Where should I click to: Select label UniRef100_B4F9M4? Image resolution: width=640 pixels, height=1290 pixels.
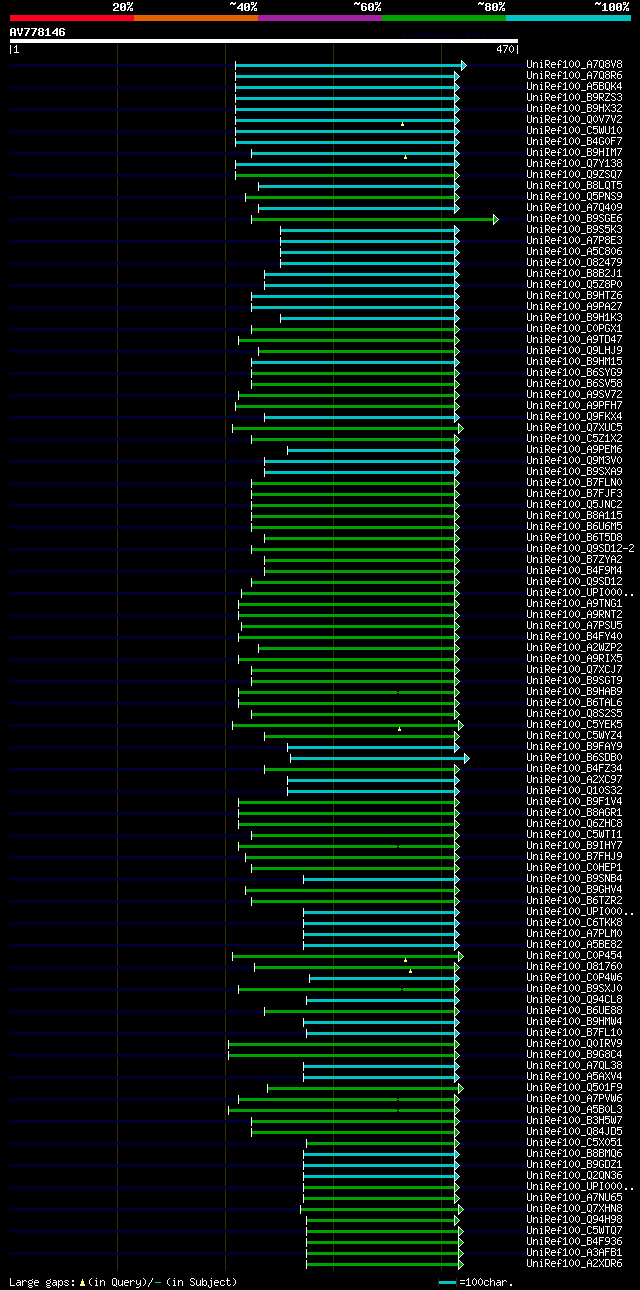pyautogui.click(x=574, y=571)
